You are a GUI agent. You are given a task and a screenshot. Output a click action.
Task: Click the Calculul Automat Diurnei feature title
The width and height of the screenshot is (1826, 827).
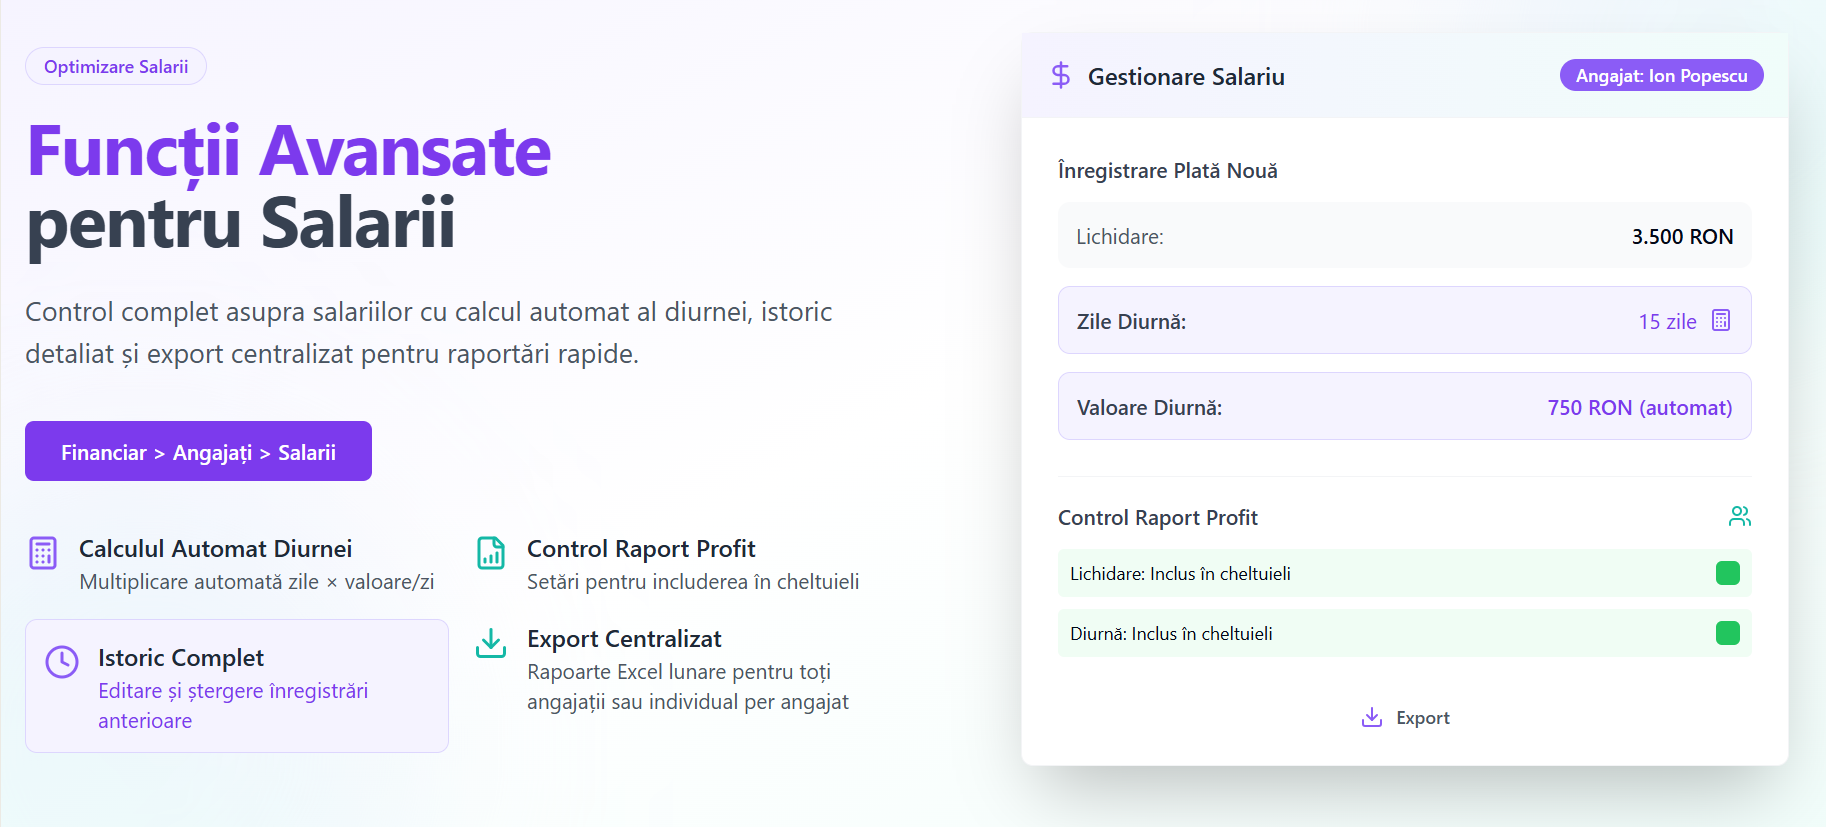tap(215, 549)
